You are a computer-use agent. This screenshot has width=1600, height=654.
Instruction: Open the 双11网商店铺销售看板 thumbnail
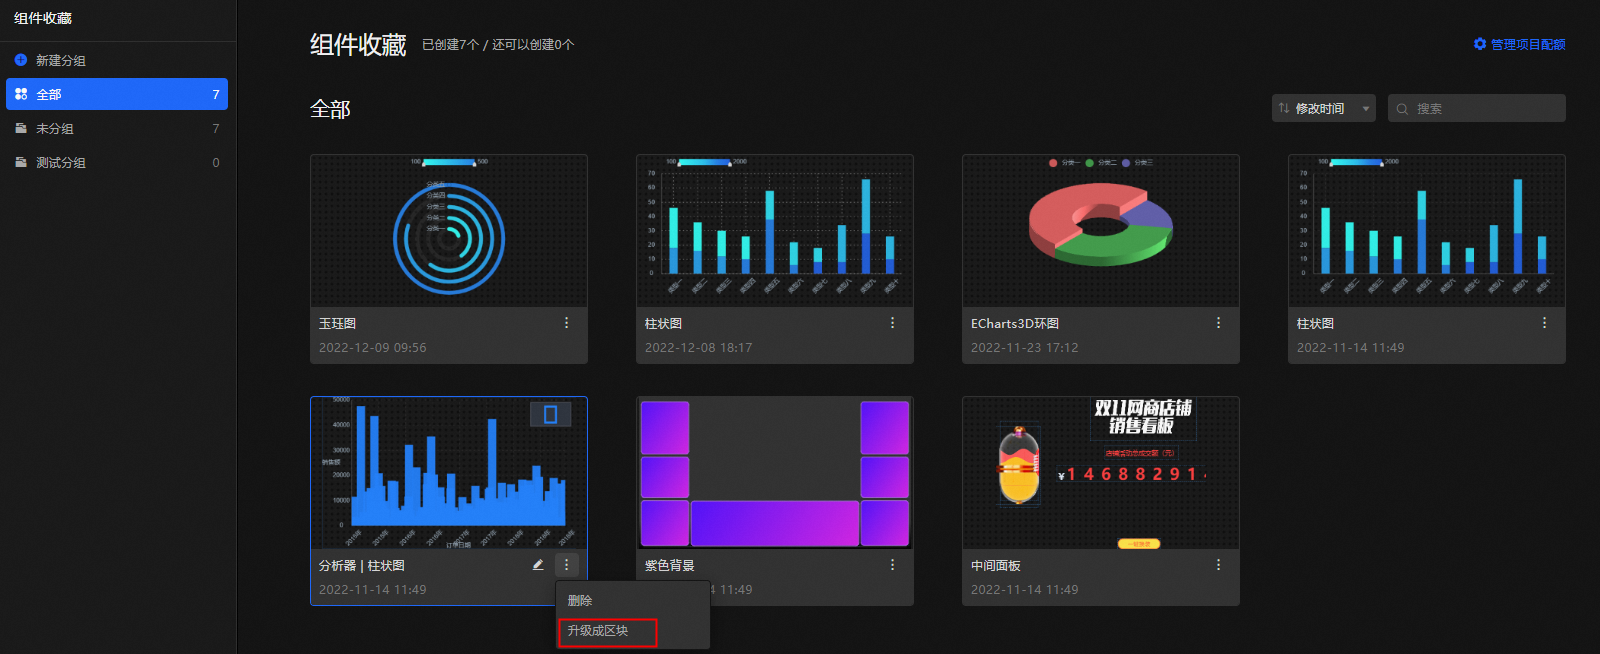pos(1100,473)
